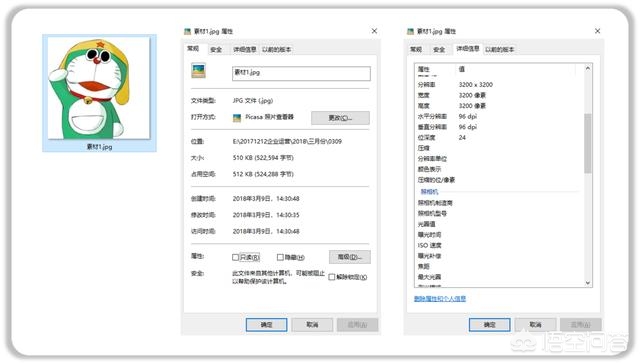Confirm with 确定 in the Details dialog
This screenshot has width=640, height=364.
pos(490,325)
